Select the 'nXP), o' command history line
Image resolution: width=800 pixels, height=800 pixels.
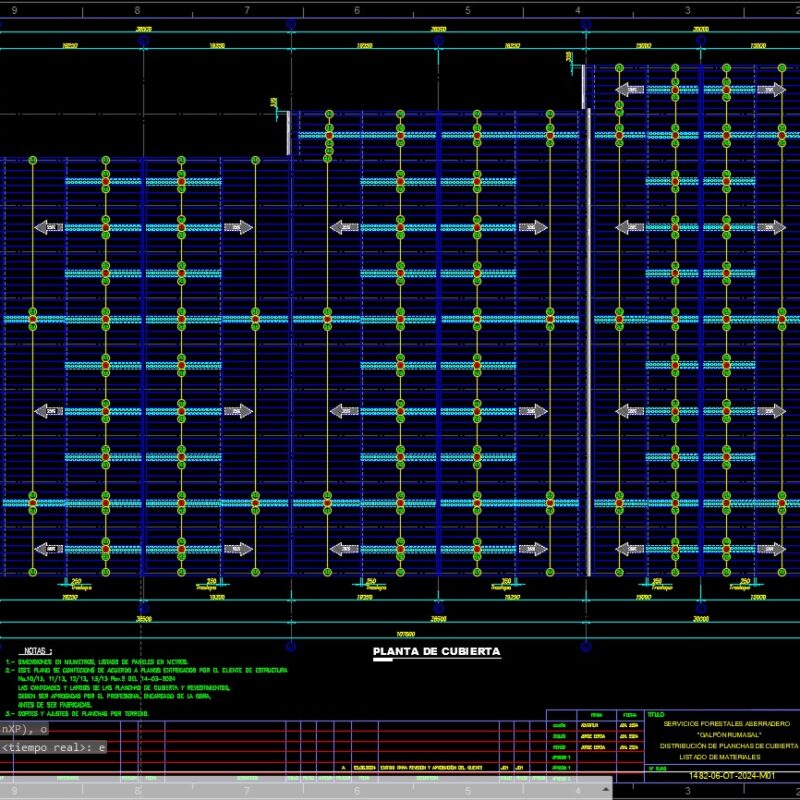pos(24,729)
